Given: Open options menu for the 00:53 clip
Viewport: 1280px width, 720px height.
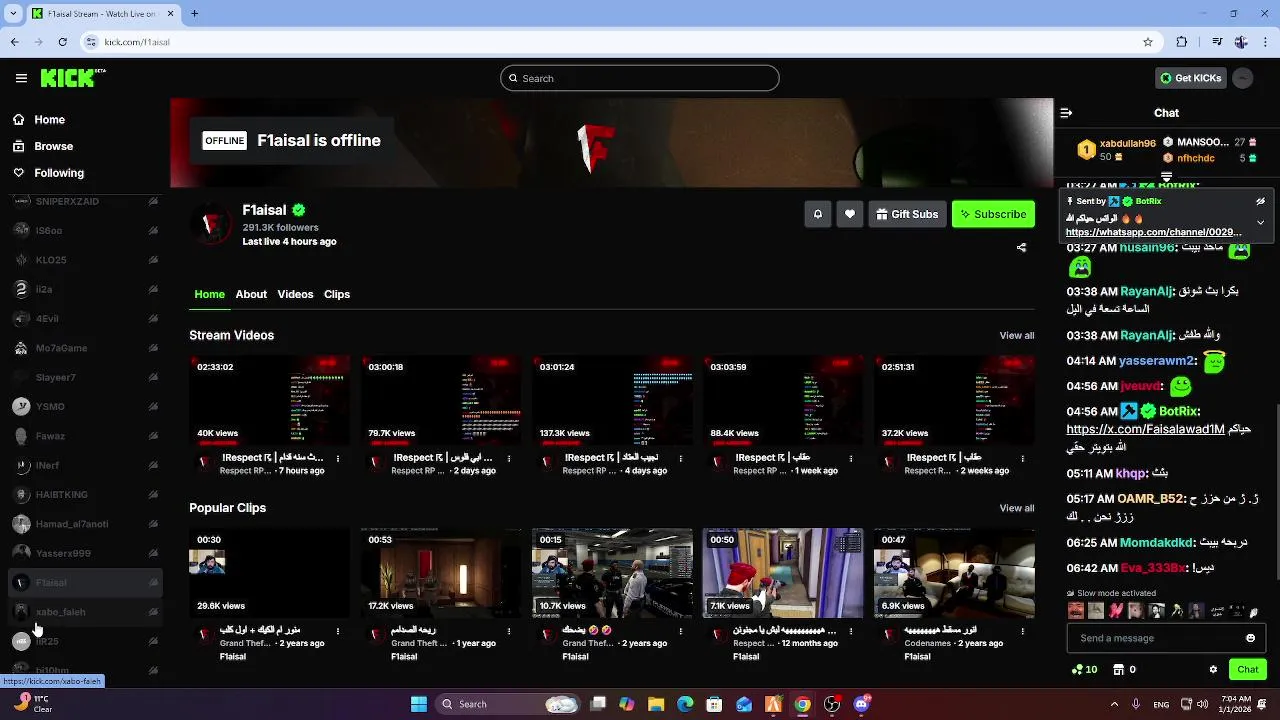Looking at the screenshot, I should (x=509, y=631).
